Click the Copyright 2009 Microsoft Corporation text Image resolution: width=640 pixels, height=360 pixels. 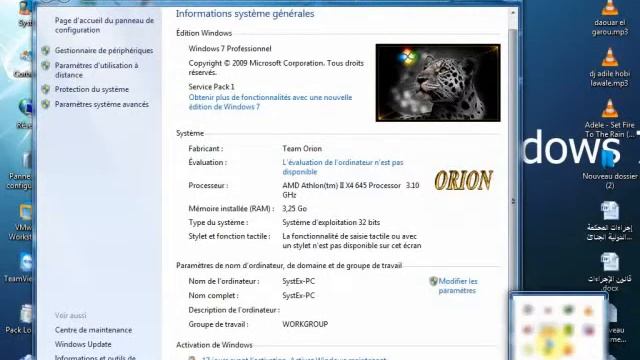coord(276,68)
